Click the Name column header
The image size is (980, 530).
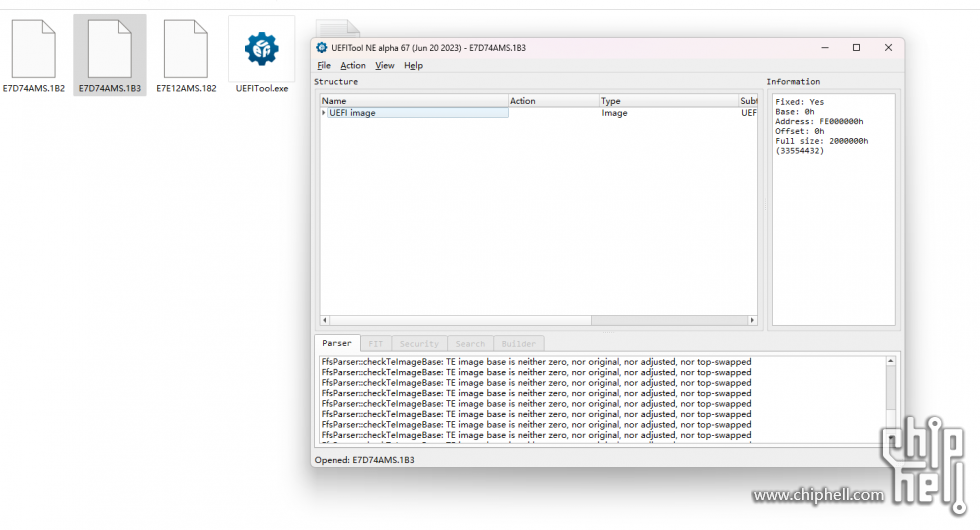(414, 101)
